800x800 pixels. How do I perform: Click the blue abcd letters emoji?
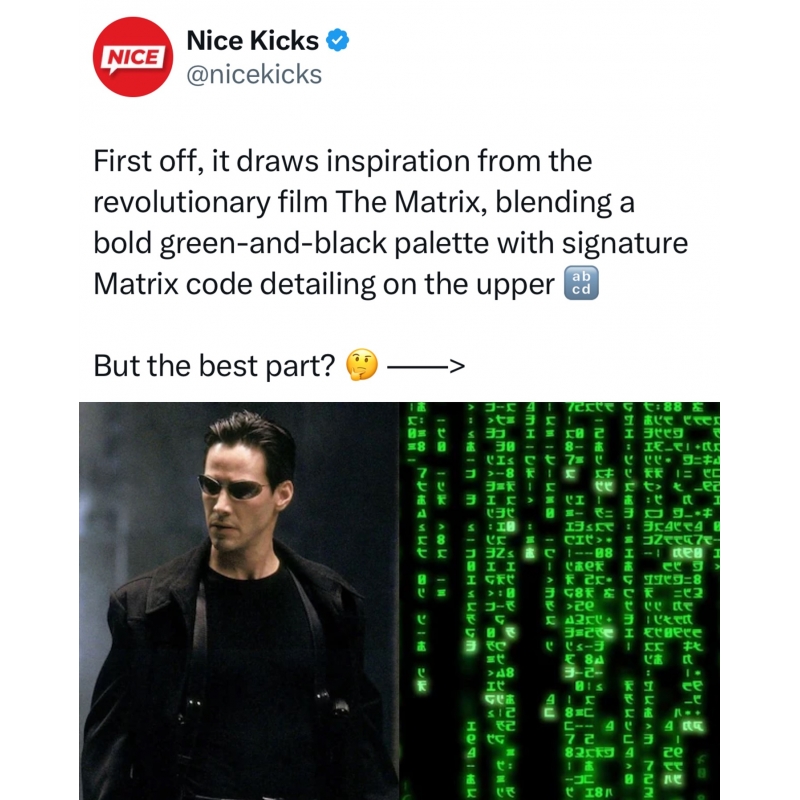[581, 283]
